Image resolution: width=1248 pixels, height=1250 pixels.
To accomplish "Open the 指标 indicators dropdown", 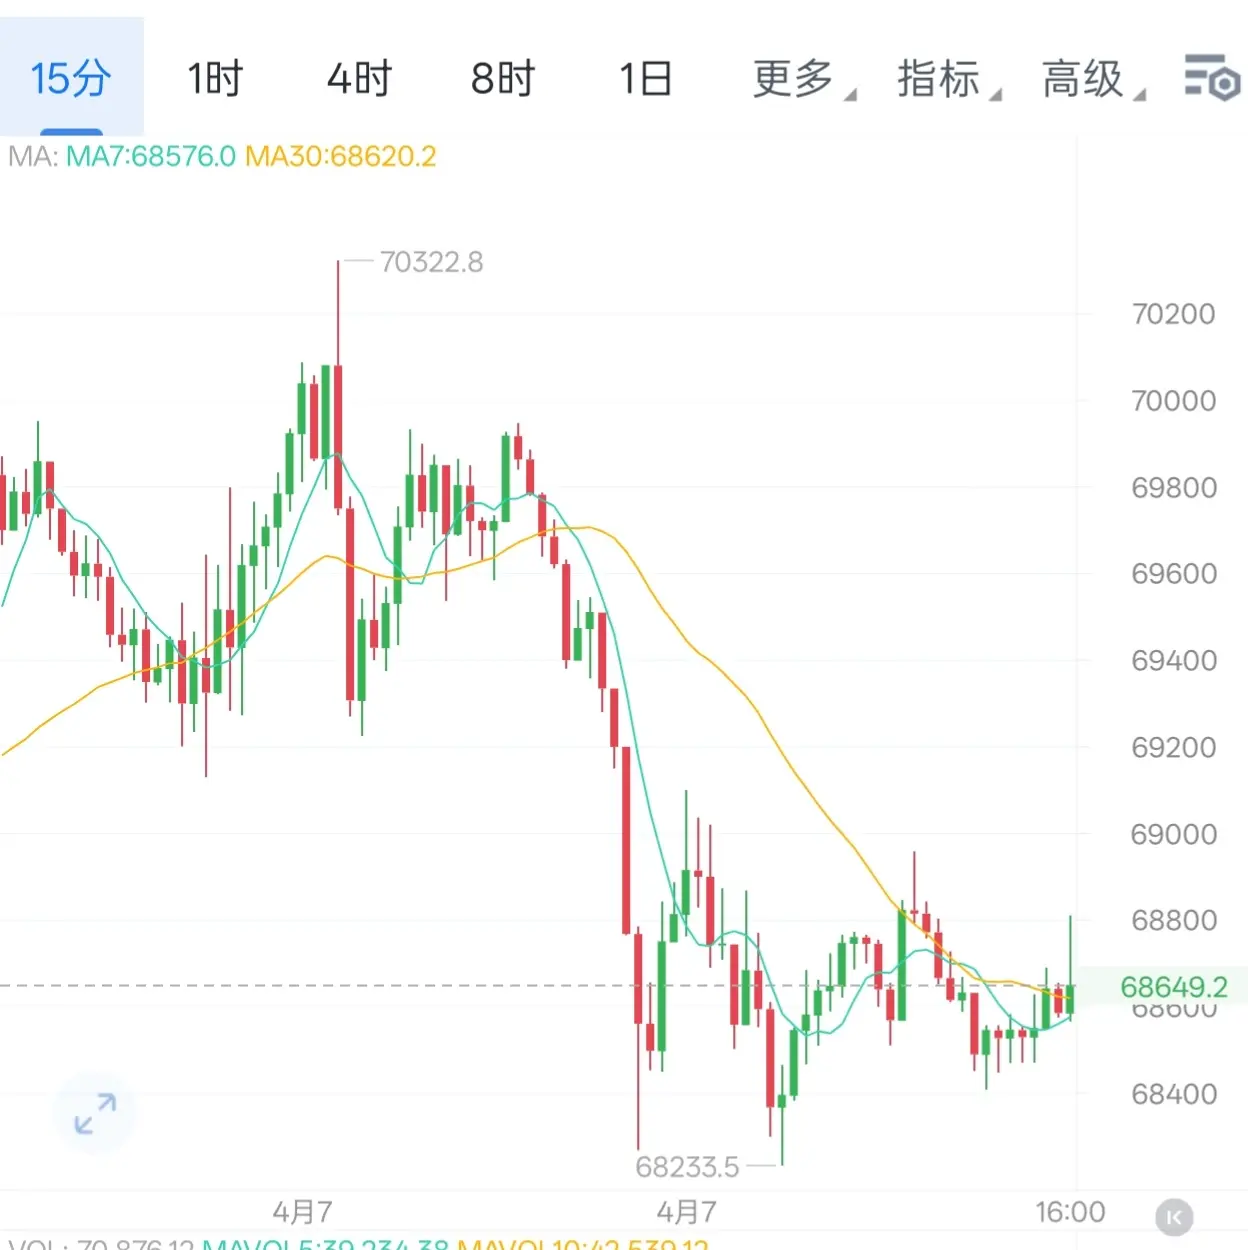I will click(948, 78).
